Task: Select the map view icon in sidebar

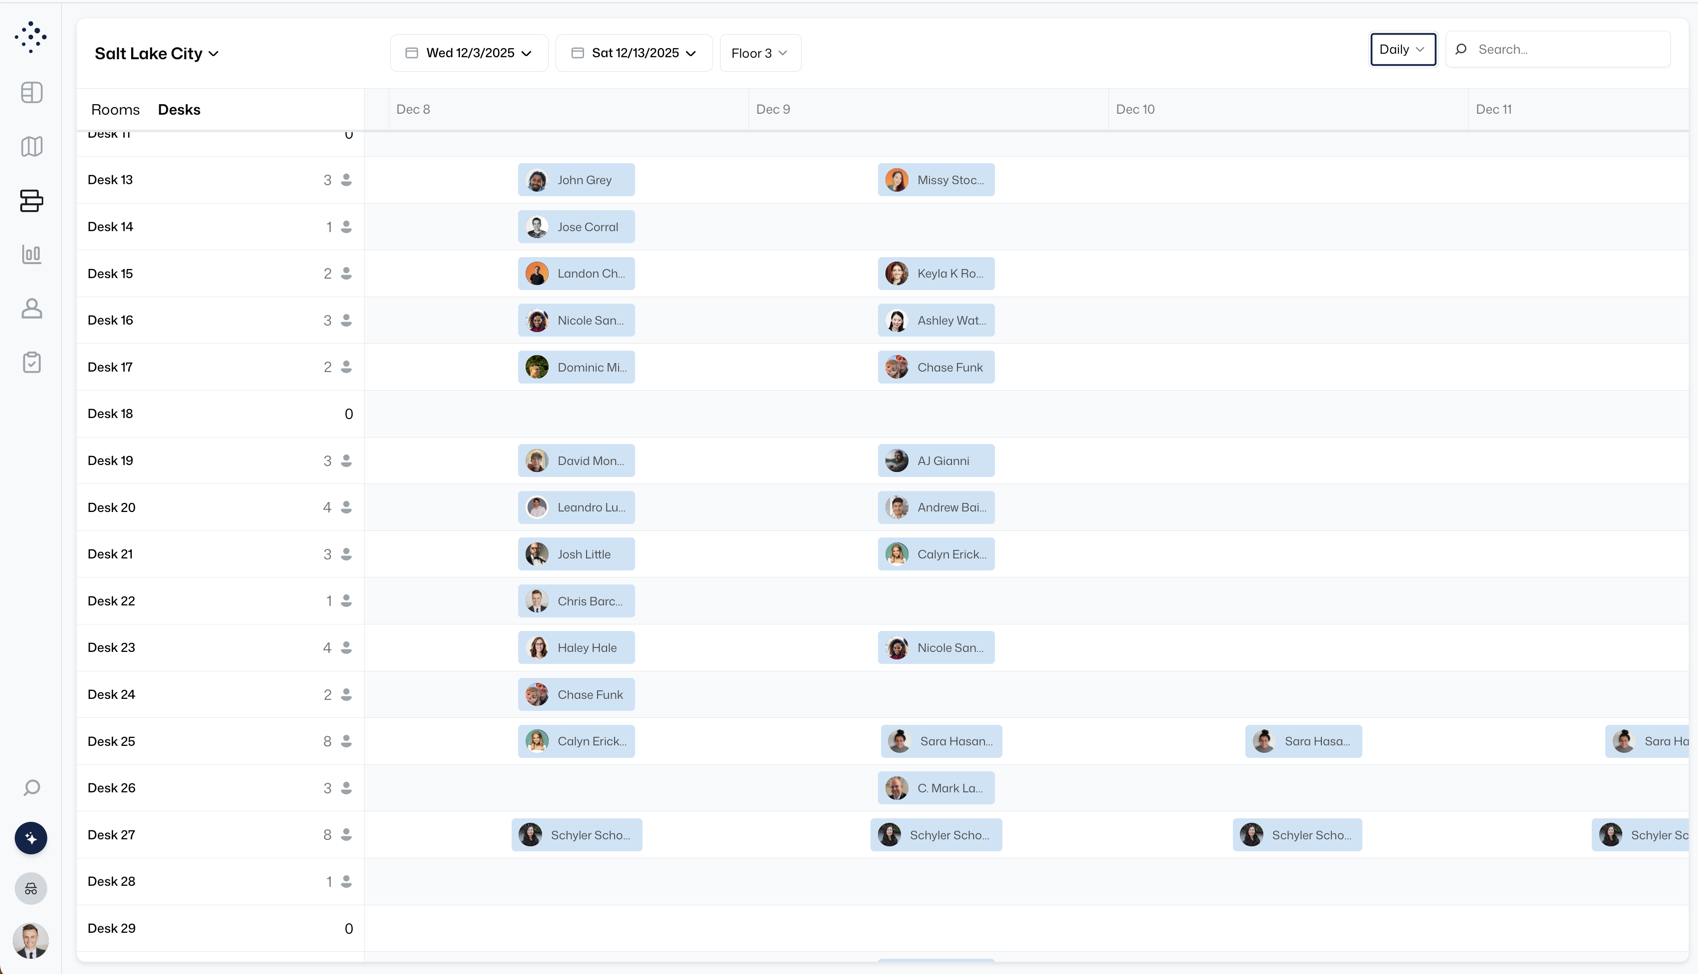Action: pos(31,146)
